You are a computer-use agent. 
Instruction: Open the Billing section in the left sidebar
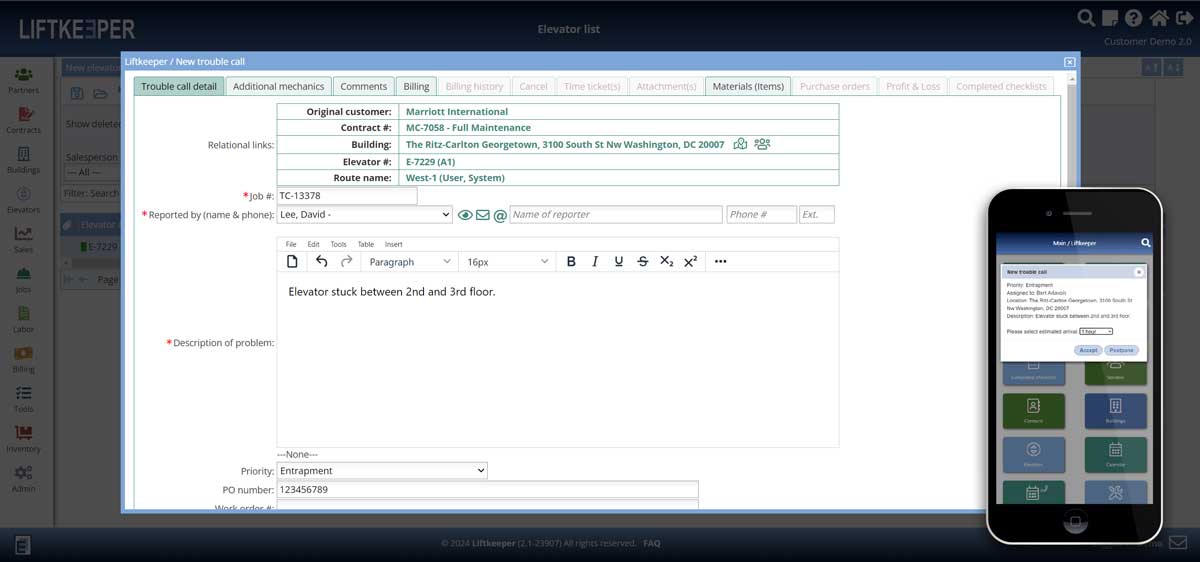23,360
